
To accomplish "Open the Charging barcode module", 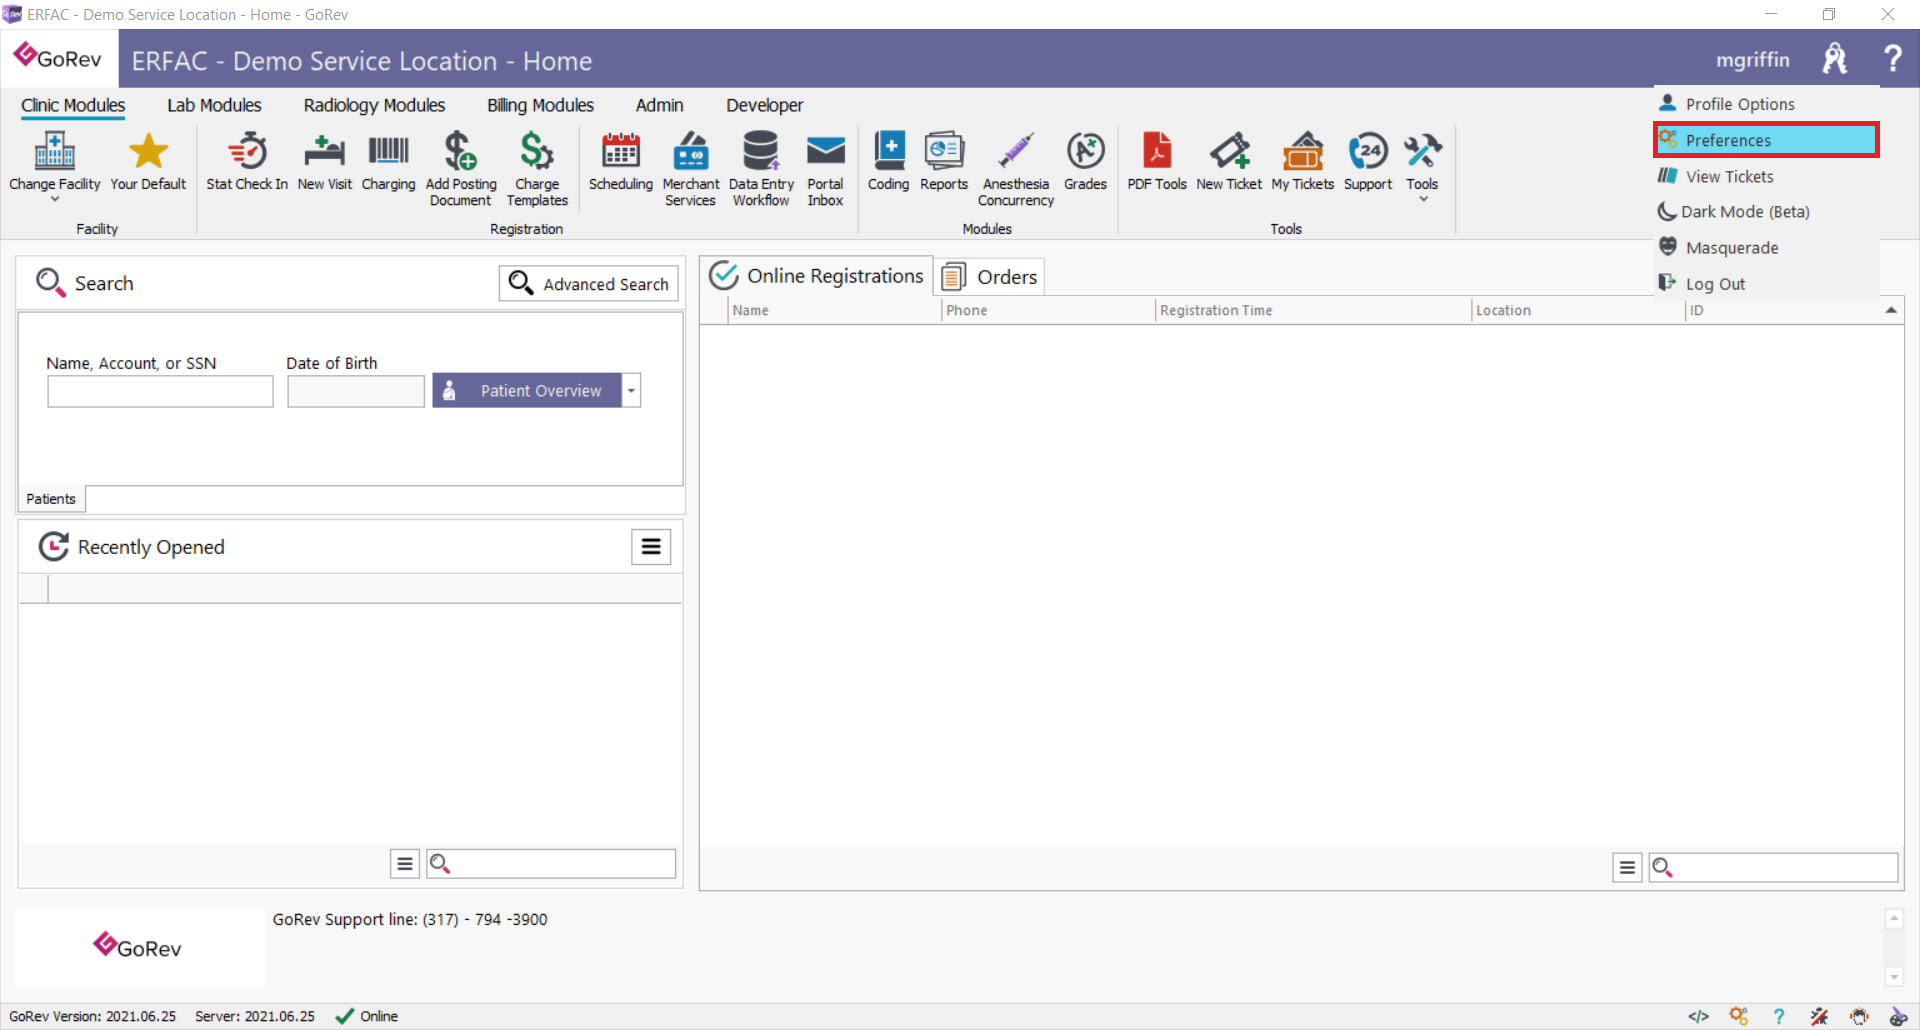I will click(388, 160).
